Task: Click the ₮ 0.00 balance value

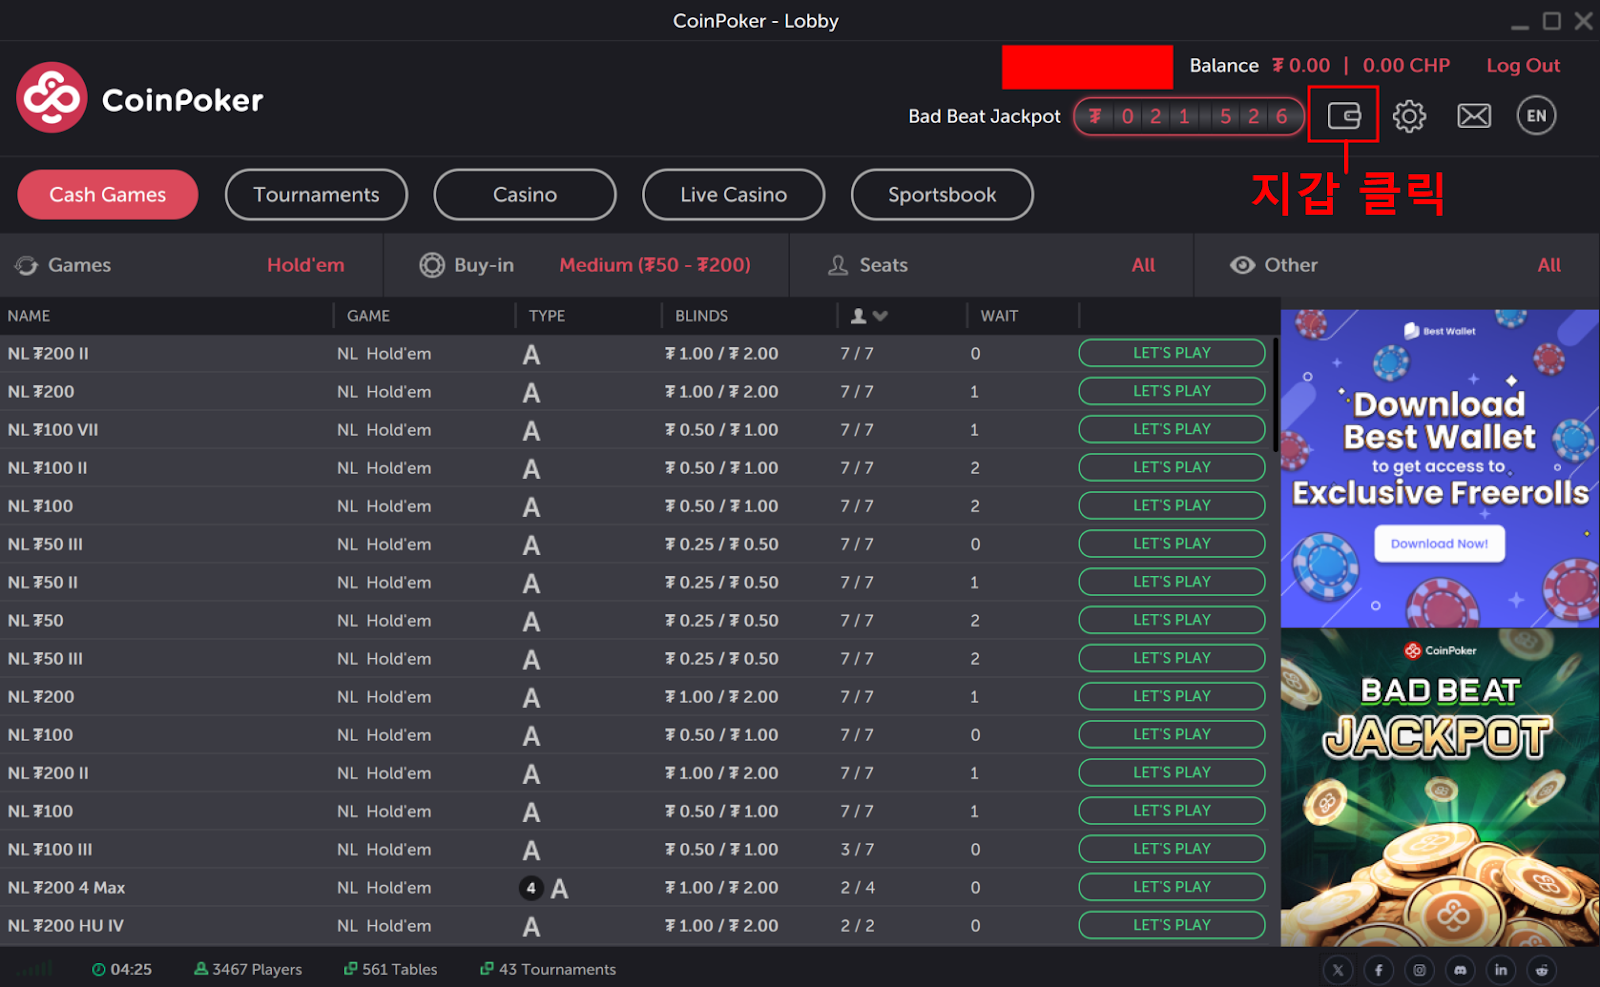Action: tap(1301, 65)
